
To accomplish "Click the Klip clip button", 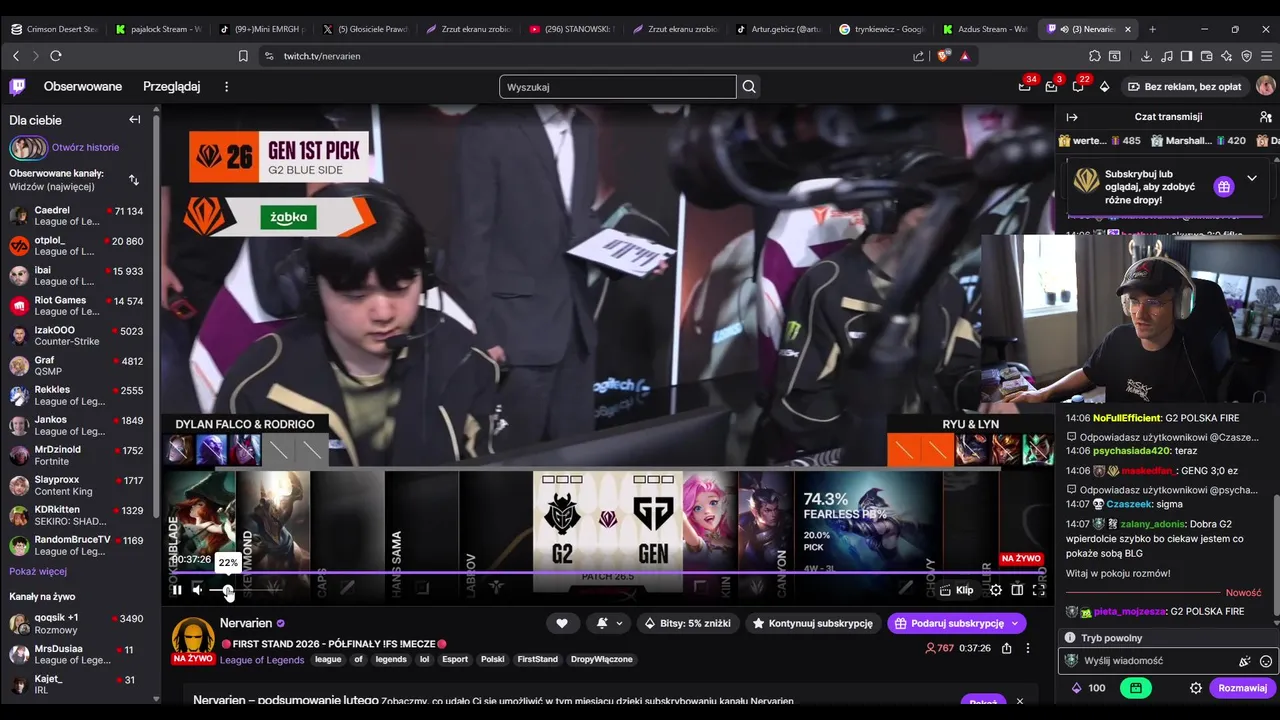I will click(957, 590).
